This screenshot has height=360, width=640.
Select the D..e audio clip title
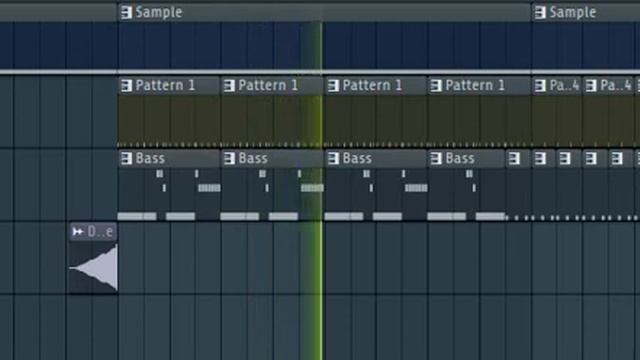[100, 232]
